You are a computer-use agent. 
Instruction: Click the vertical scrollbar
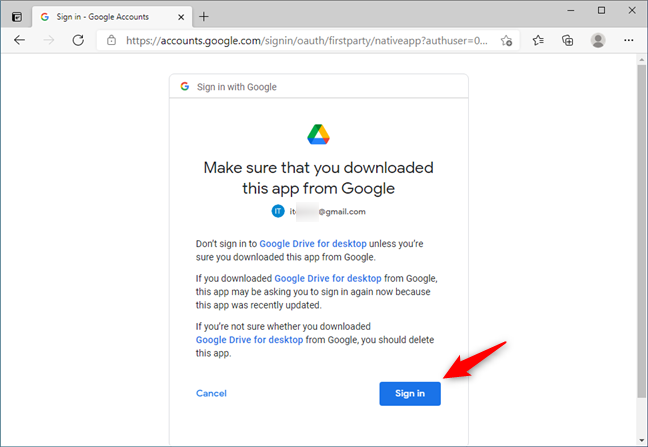[x=641, y=231]
